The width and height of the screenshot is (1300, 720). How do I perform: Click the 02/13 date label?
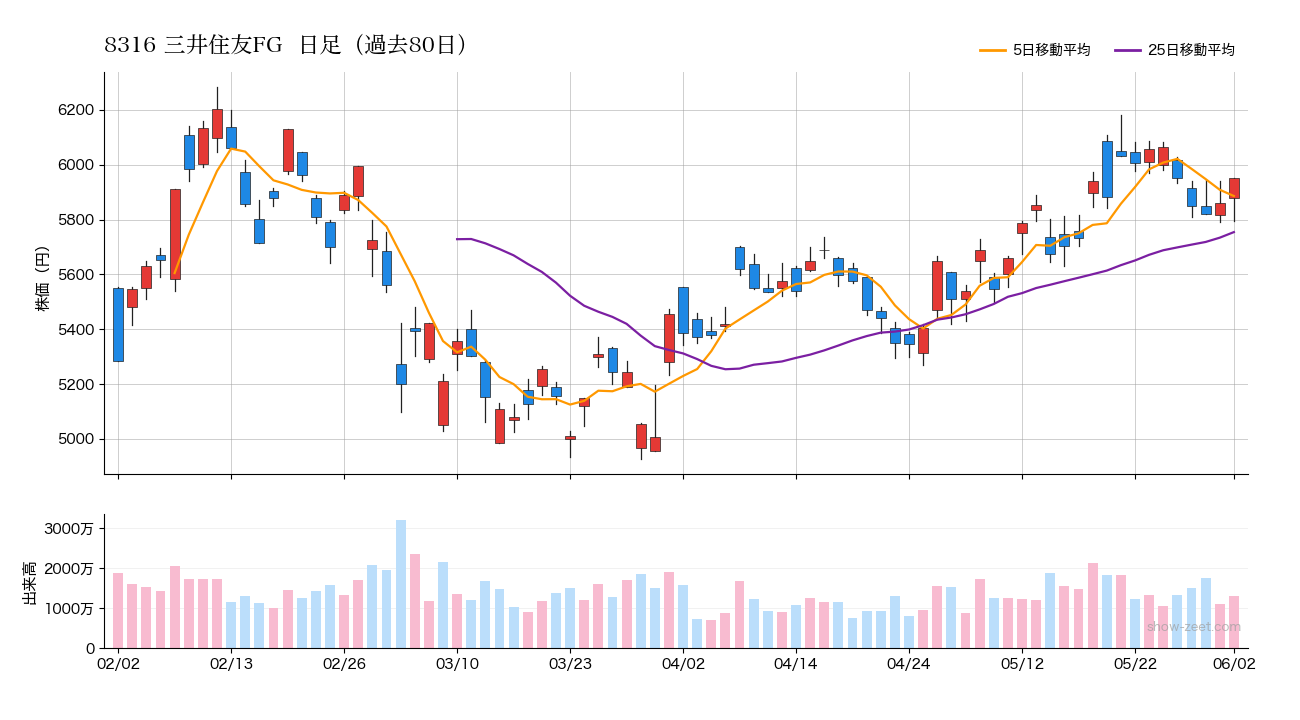(x=231, y=663)
